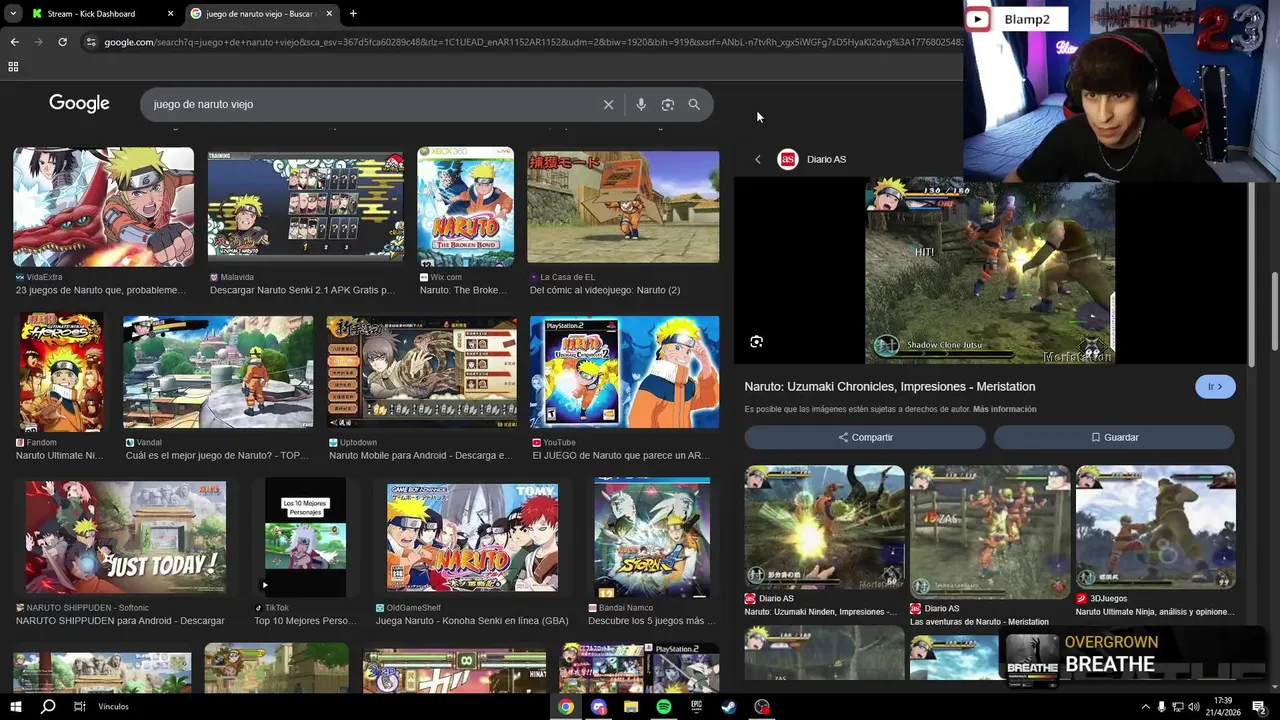
Task: Open Naruto The Broken Bond cover image
Action: [466, 206]
